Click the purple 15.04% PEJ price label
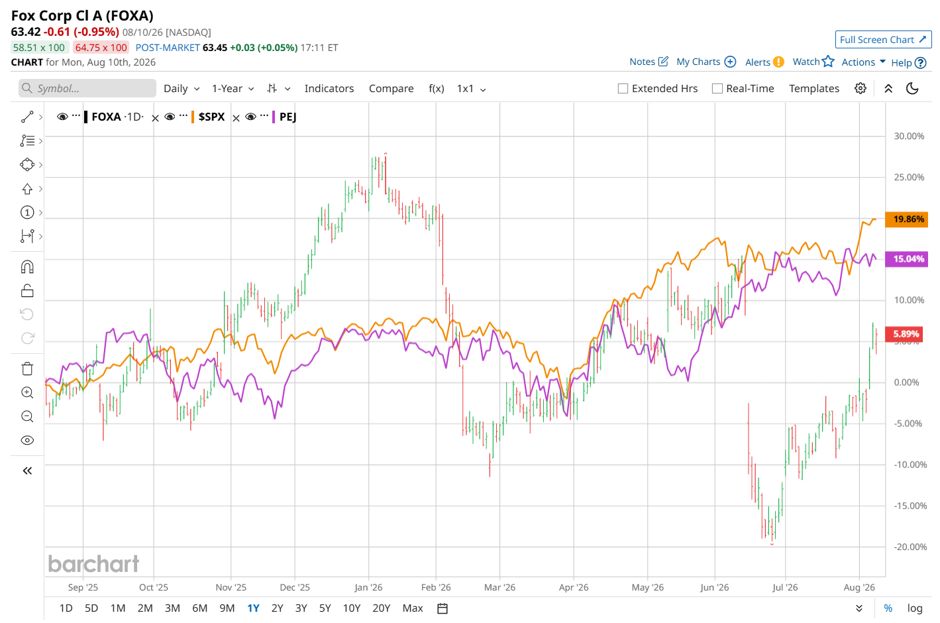 click(x=906, y=259)
